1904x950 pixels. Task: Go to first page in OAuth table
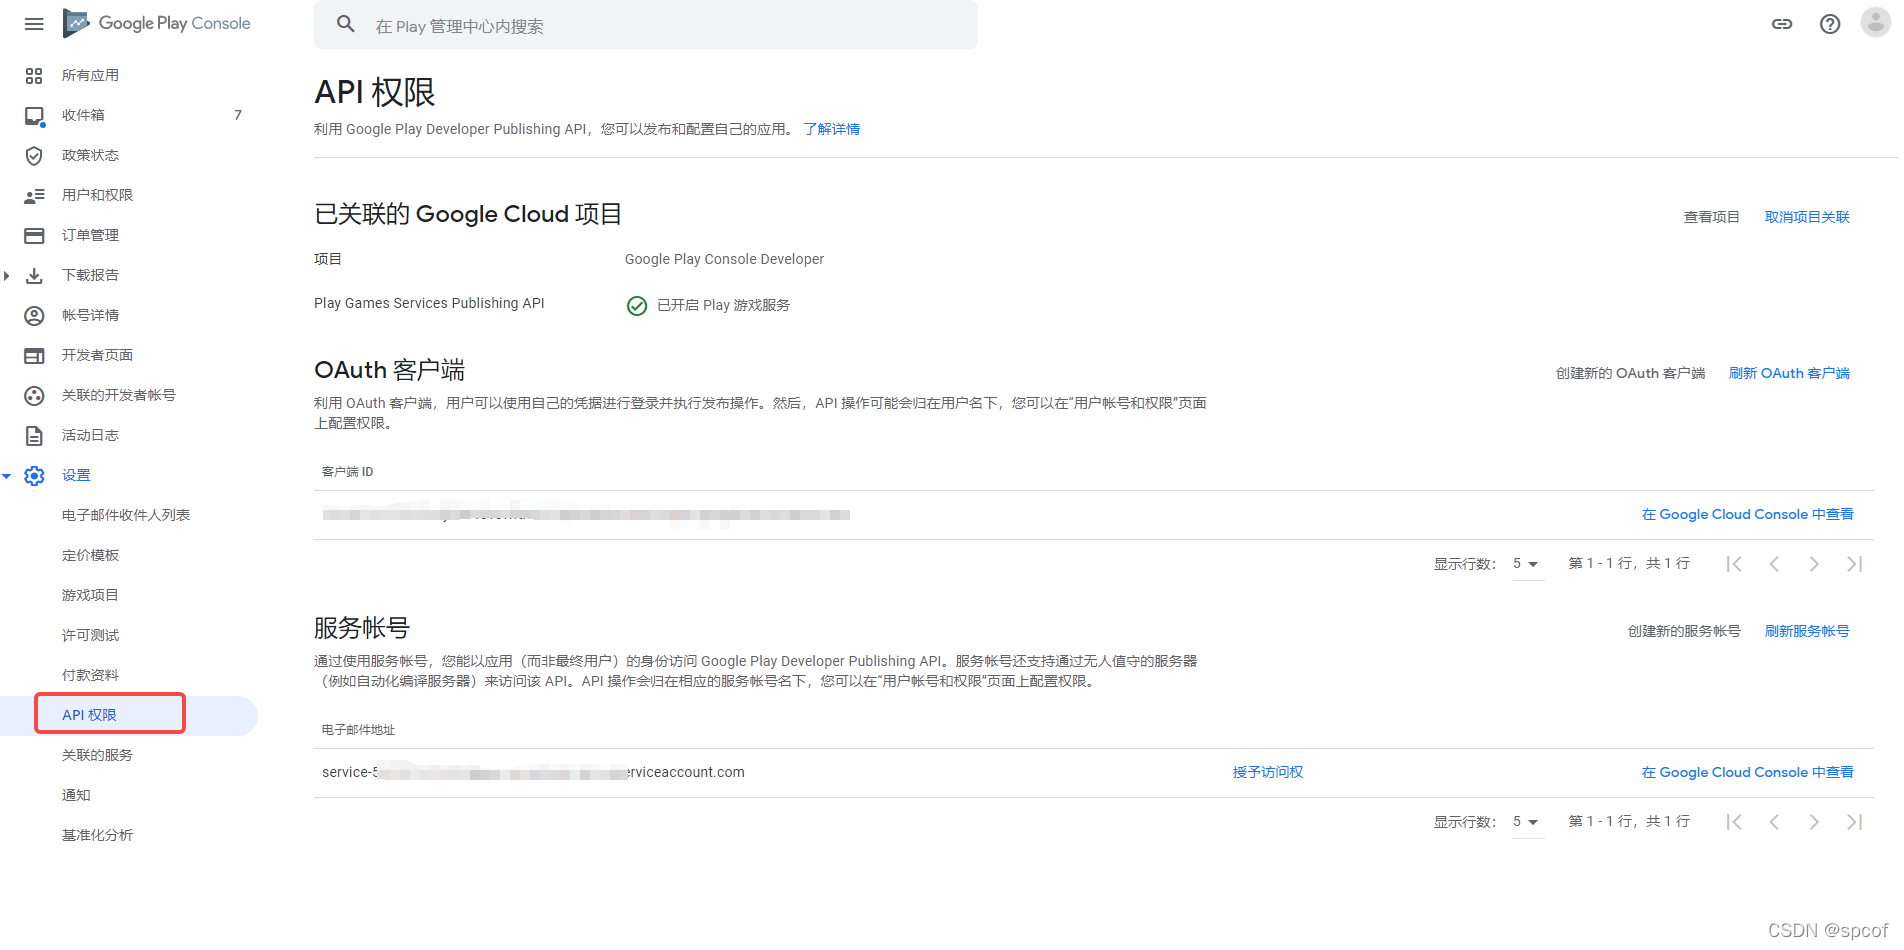[1734, 564]
